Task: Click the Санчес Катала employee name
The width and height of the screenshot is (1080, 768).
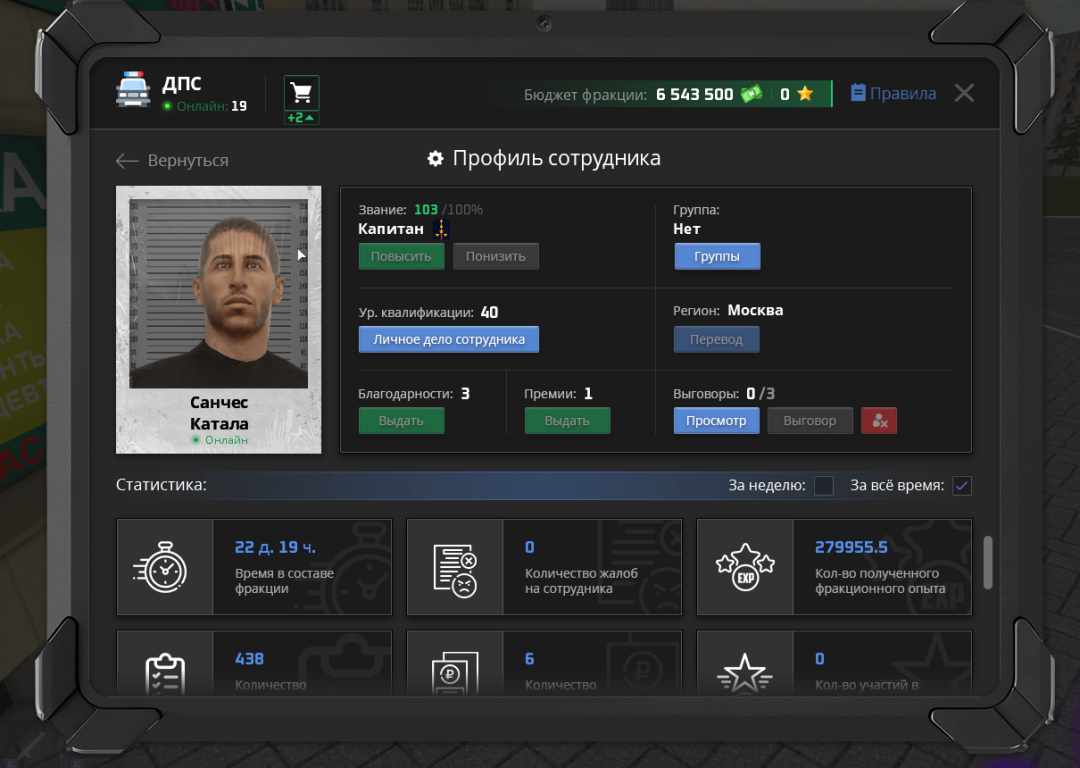Action: point(219,413)
